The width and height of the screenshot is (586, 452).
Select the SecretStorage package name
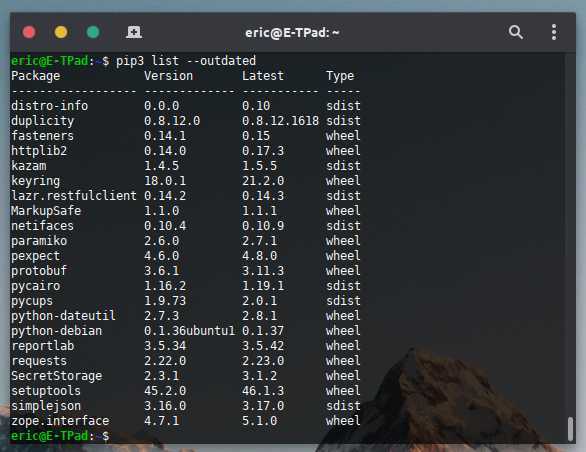click(56, 376)
